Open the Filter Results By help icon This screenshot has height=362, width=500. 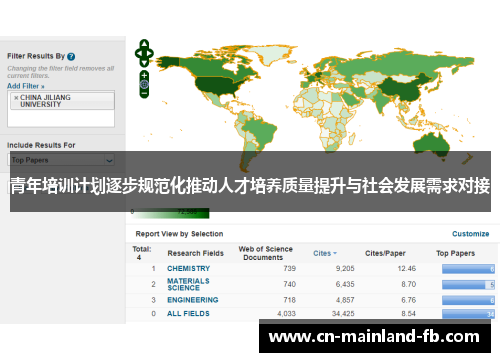click(x=71, y=57)
